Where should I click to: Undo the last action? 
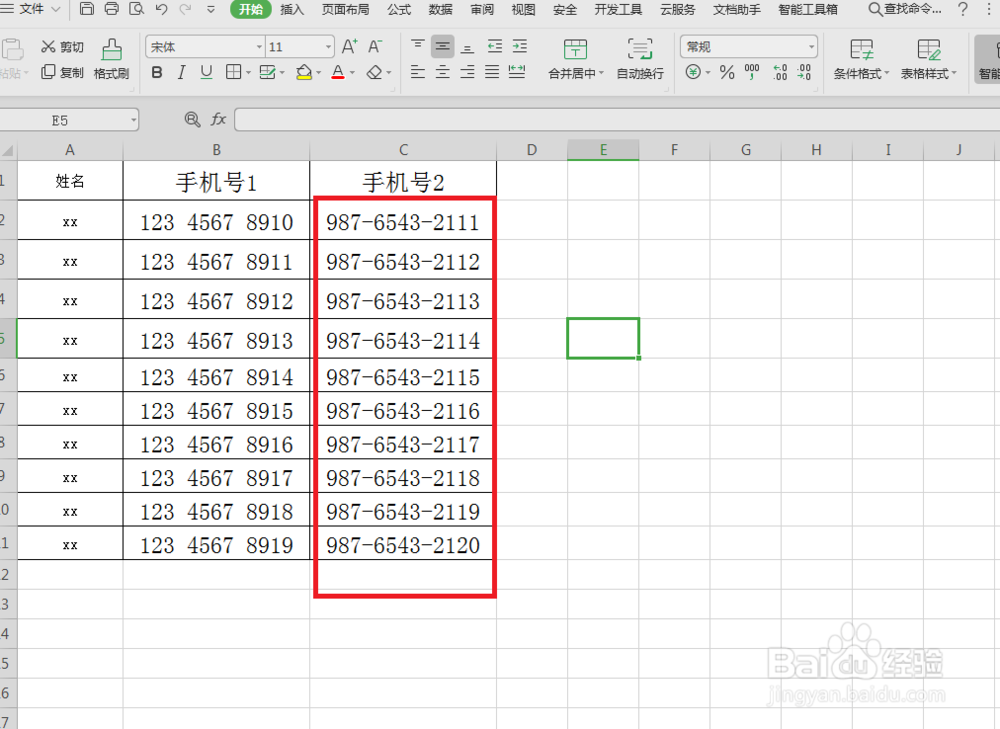click(x=162, y=9)
